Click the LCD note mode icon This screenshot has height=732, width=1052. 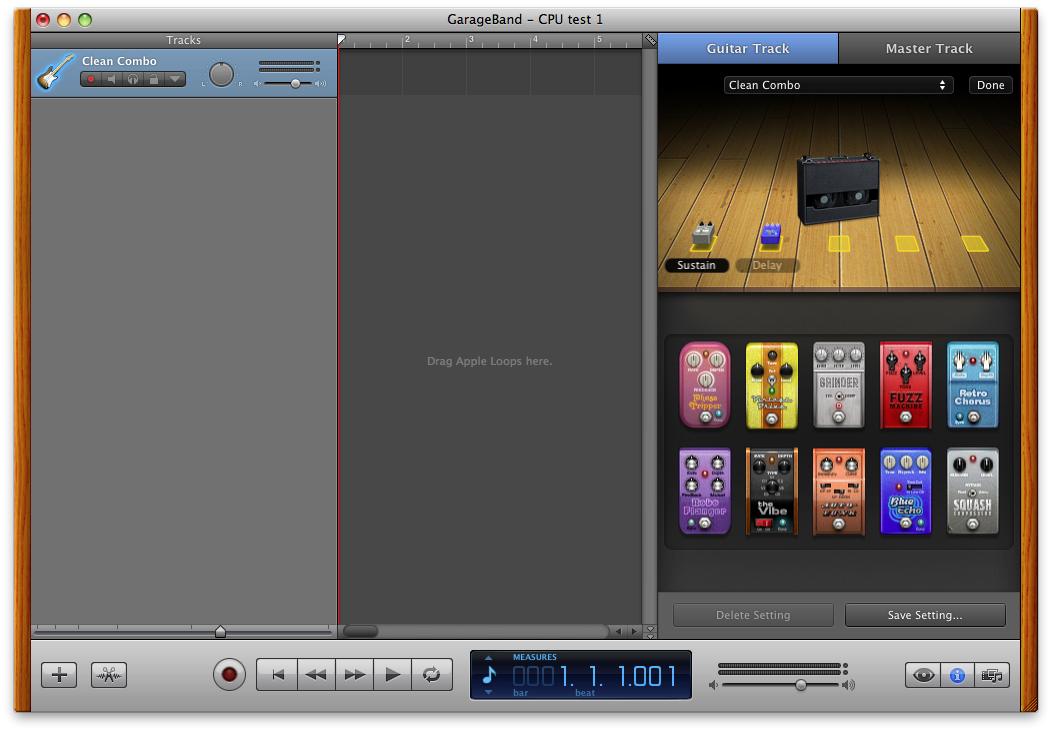pos(489,675)
